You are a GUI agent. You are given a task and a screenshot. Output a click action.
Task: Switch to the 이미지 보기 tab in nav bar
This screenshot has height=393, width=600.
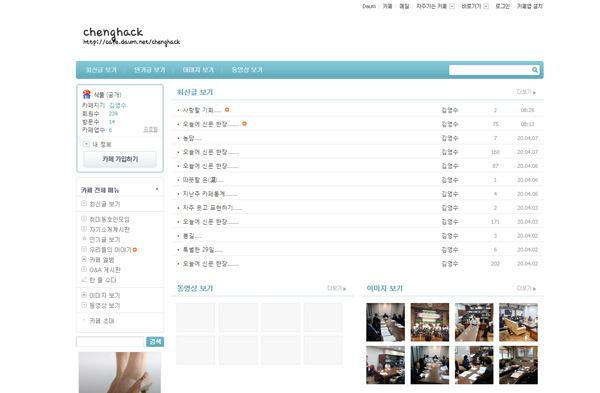click(x=198, y=70)
